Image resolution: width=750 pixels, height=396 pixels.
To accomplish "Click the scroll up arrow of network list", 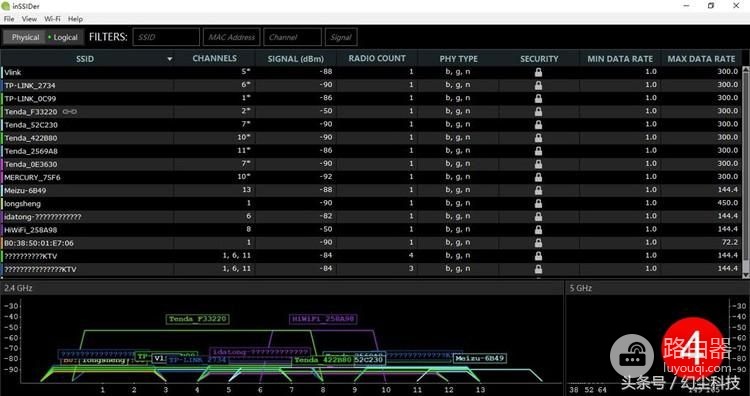I will (x=745, y=70).
